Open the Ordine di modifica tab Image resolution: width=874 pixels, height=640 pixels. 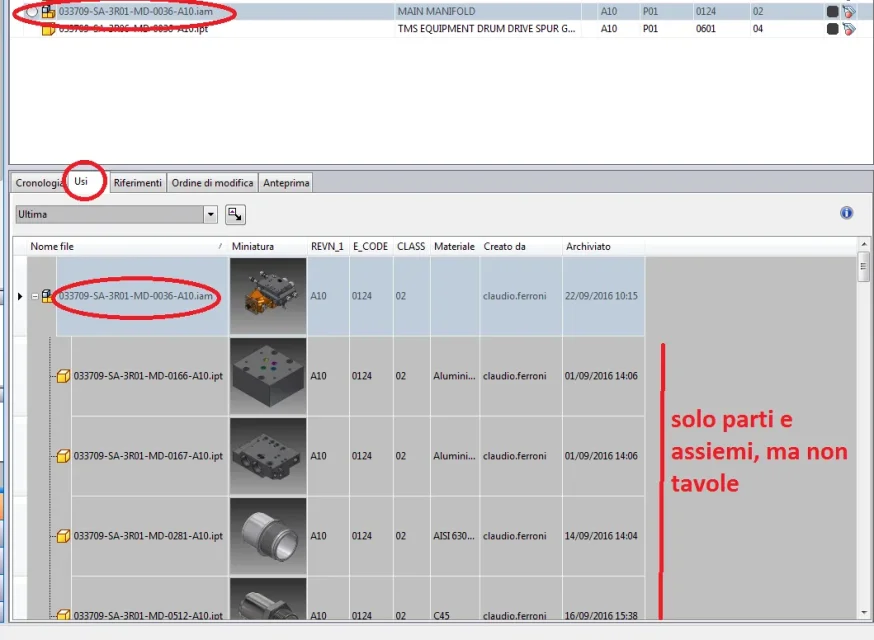pos(212,183)
